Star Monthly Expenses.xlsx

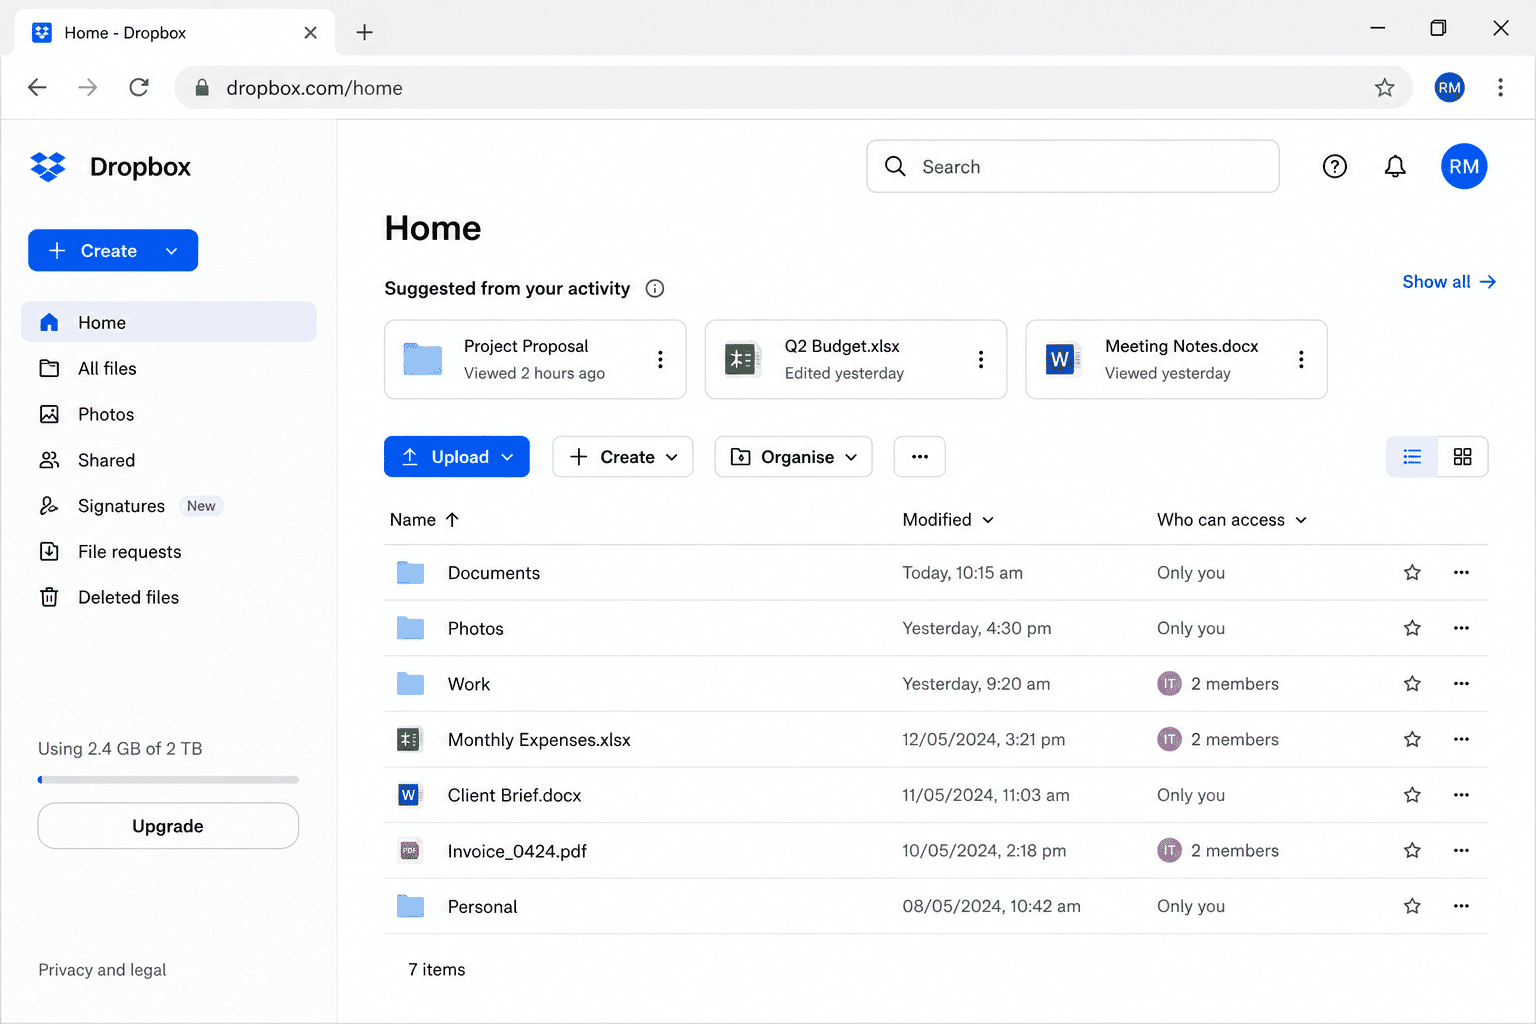pos(1412,740)
